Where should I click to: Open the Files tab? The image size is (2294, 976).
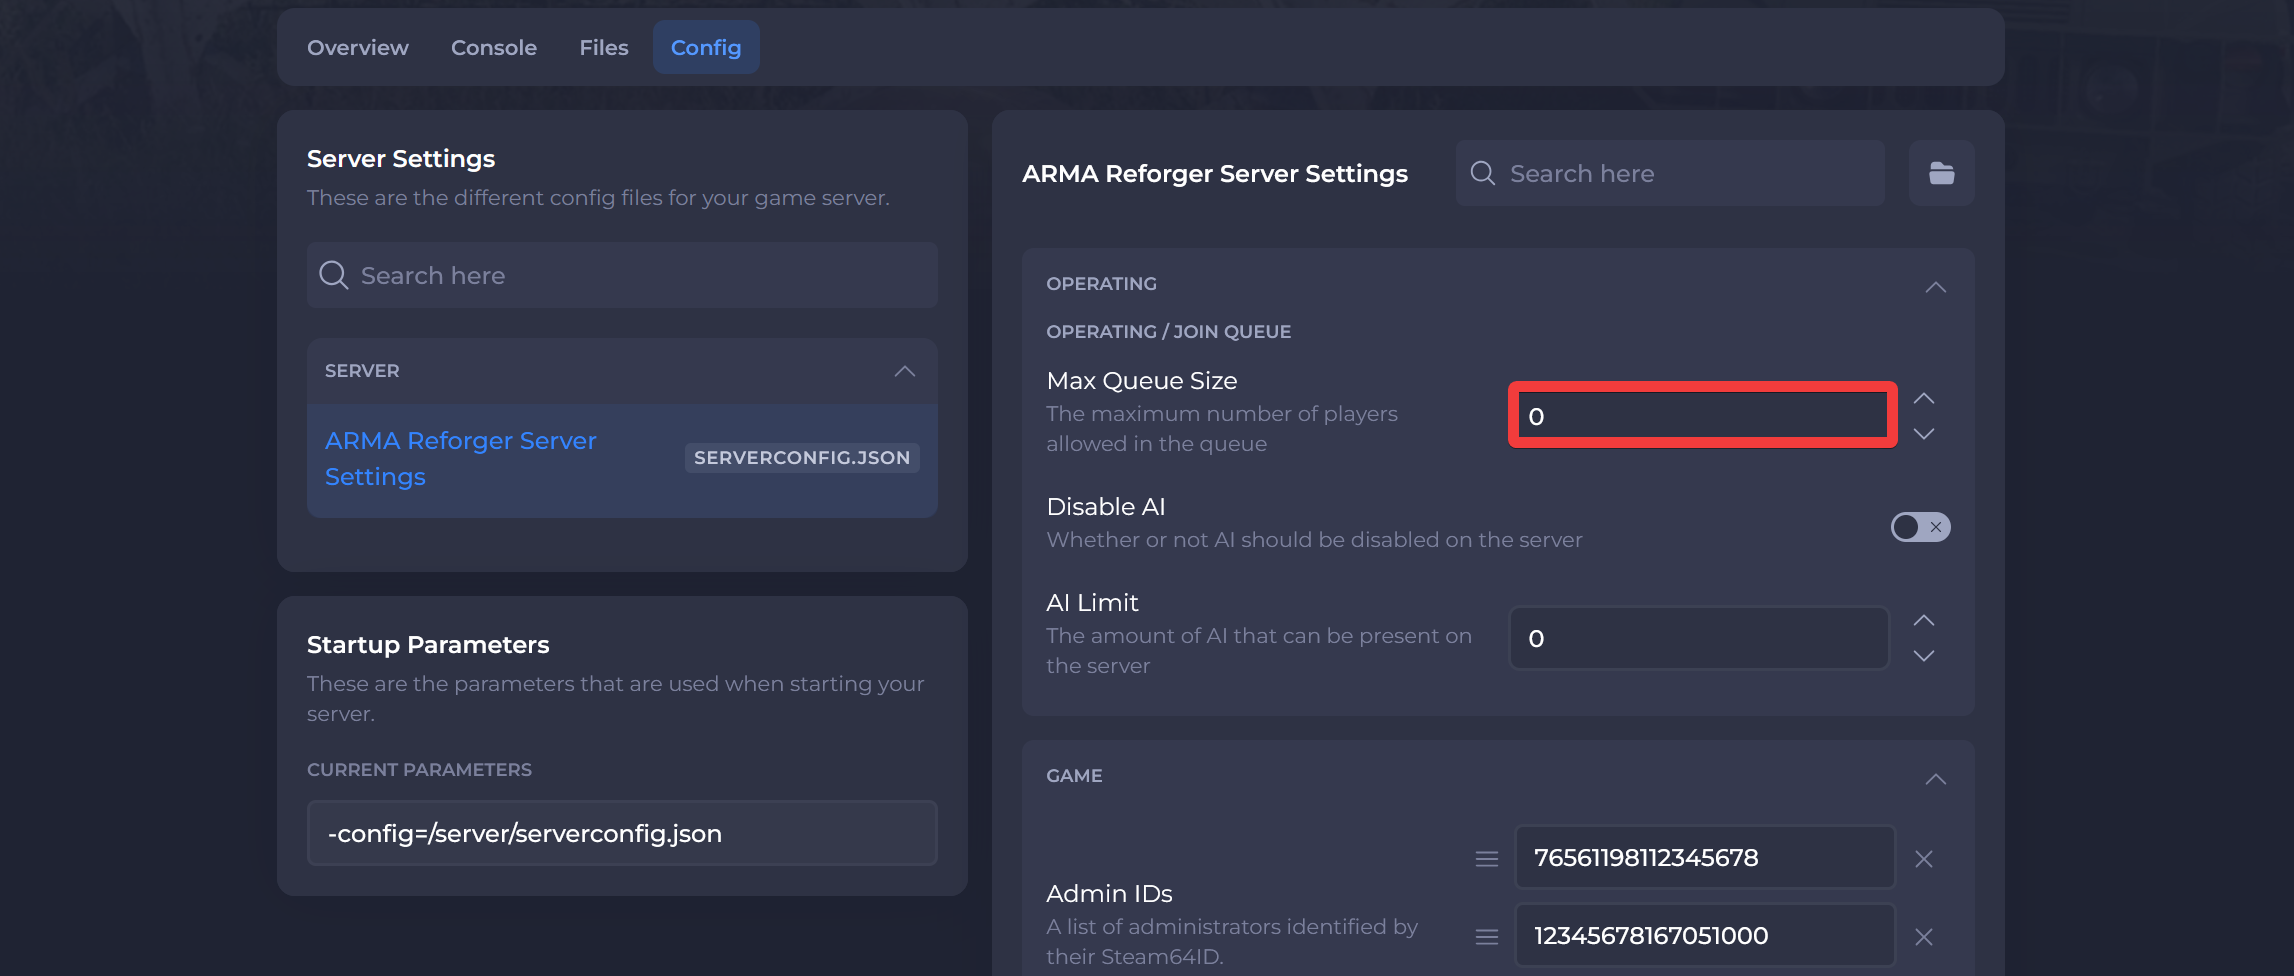(x=604, y=47)
